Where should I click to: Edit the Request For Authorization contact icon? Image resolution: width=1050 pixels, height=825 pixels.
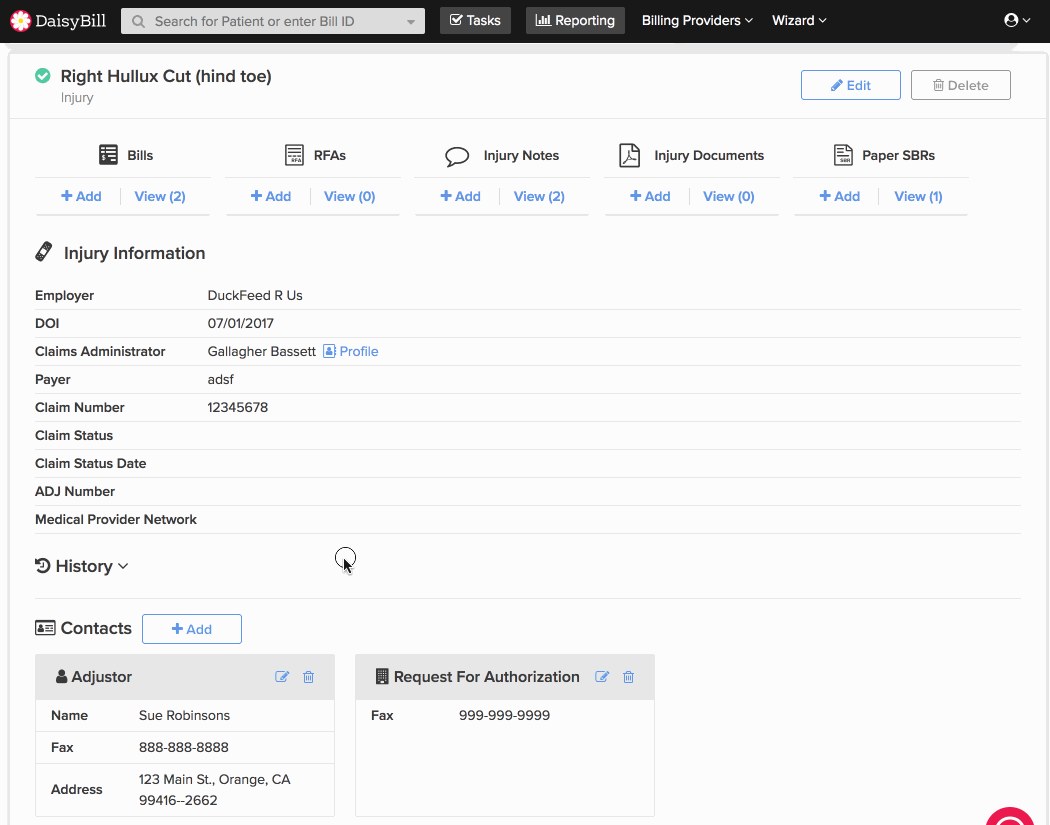(x=602, y=677)
